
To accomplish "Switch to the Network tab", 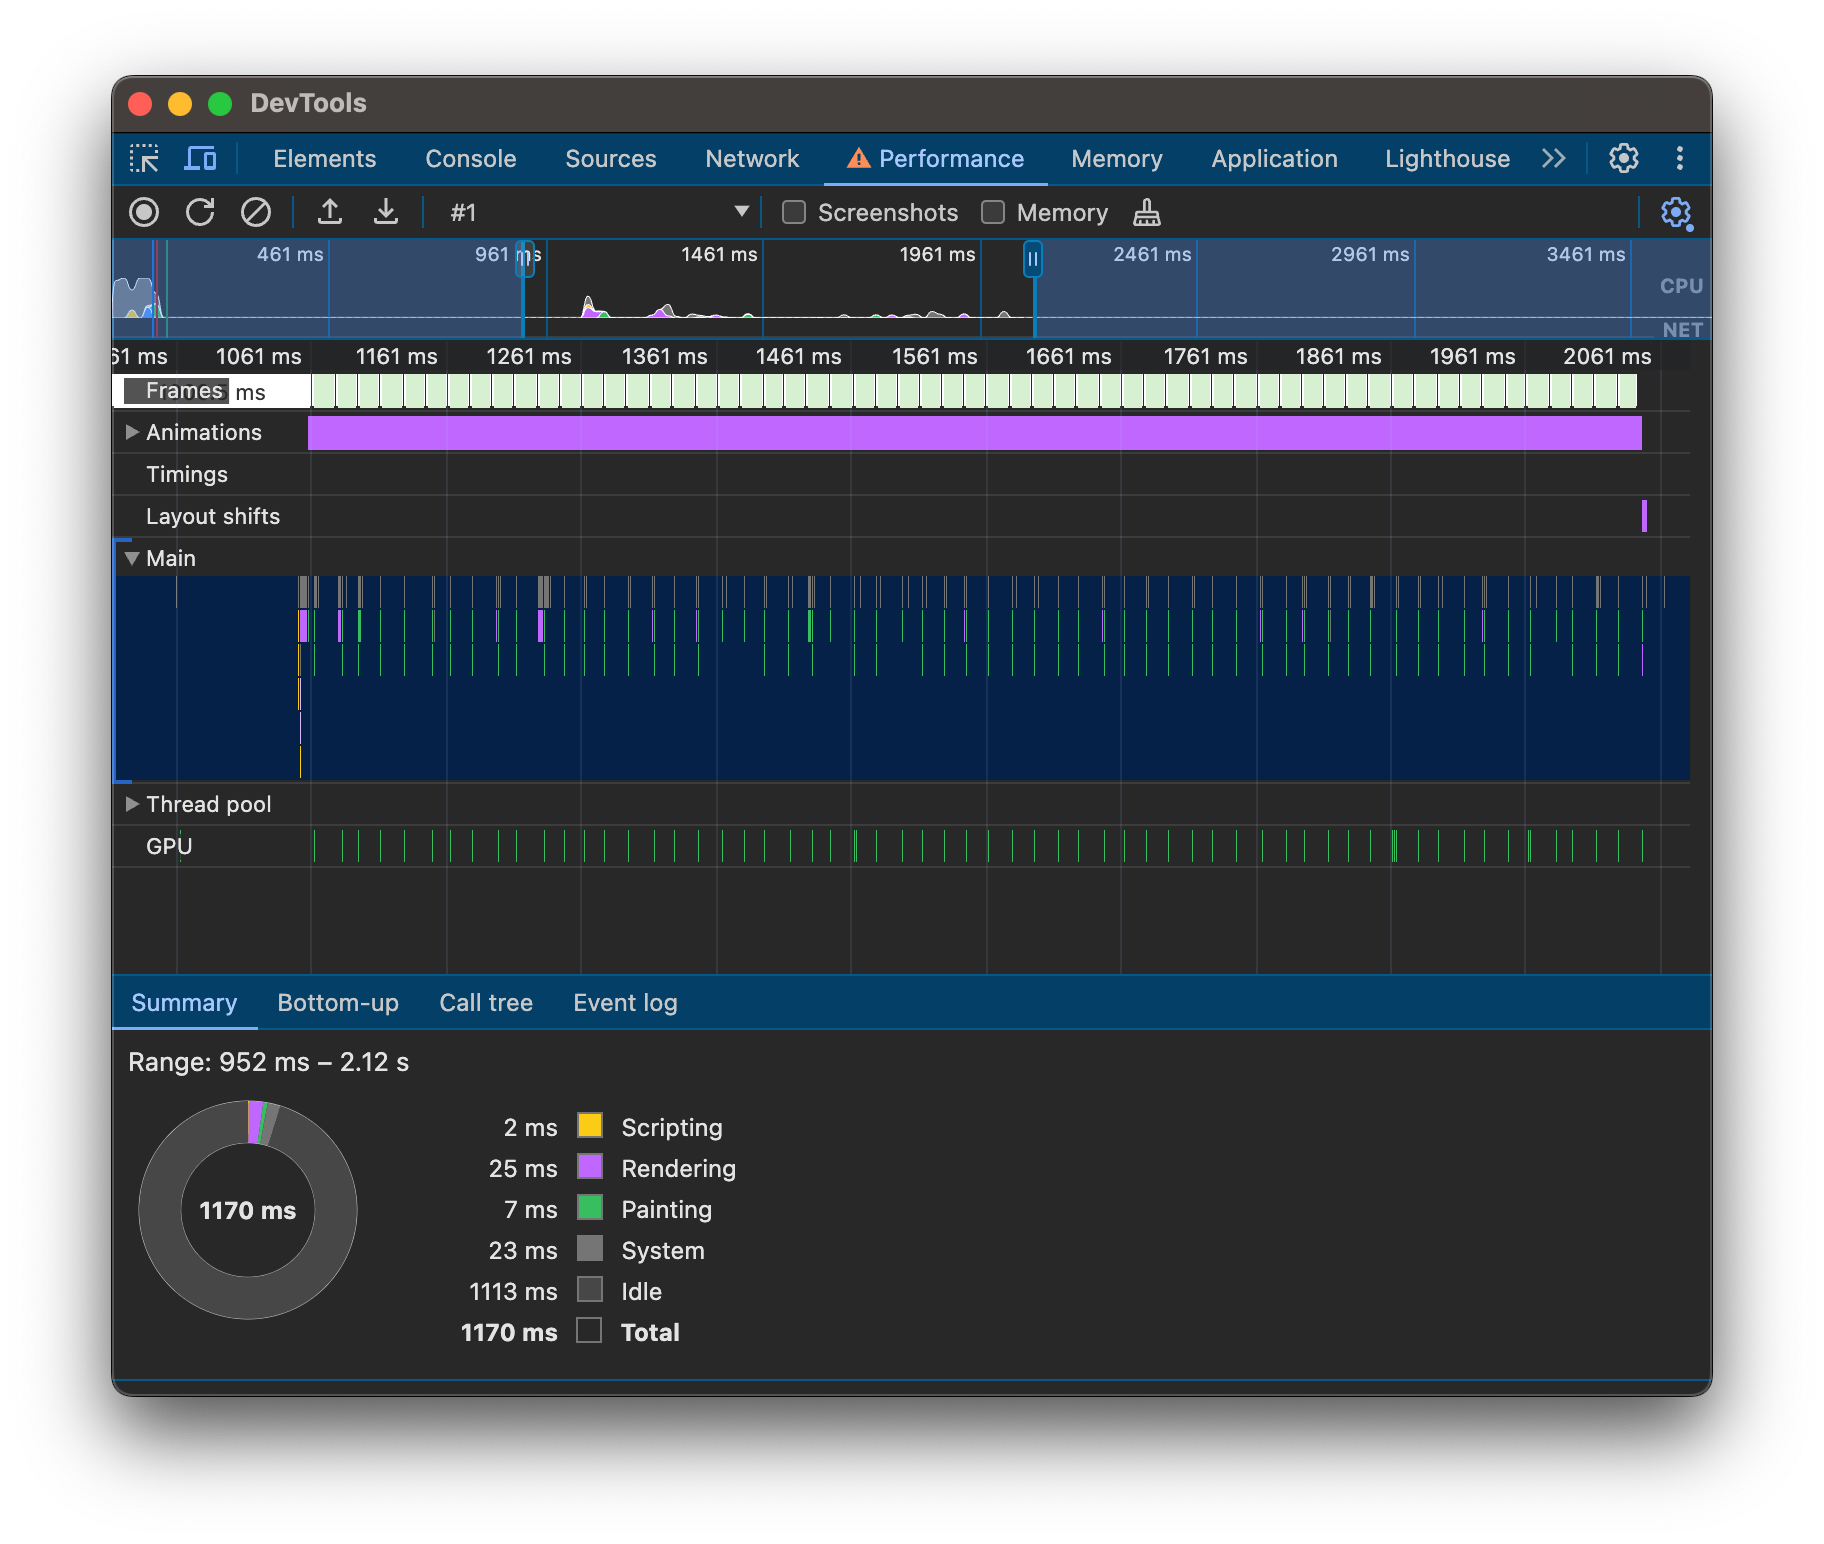I will (x=752, y=159).
